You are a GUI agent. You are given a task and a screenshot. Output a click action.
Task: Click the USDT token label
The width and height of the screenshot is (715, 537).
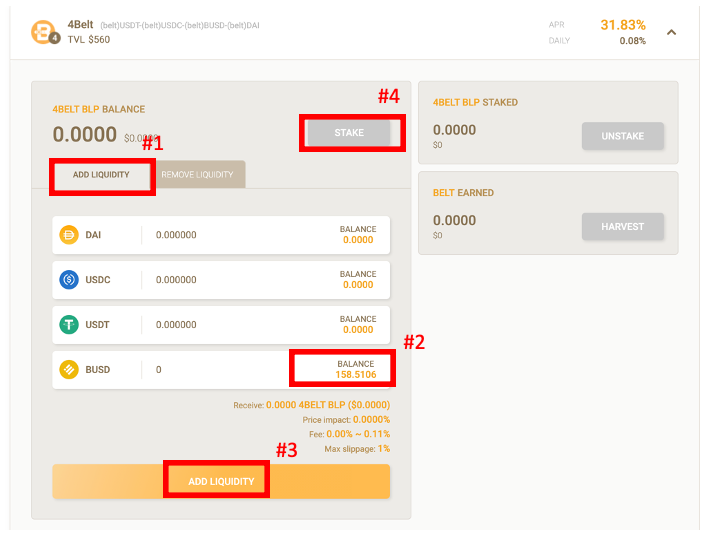[x=97, y=325]
